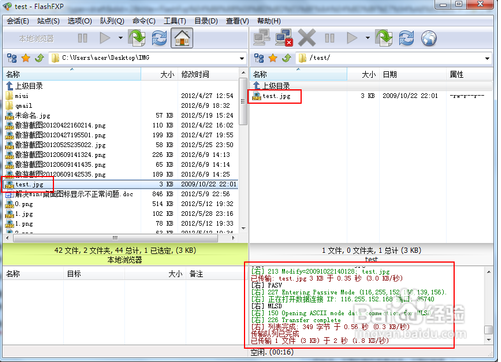Open the local transfer play dropdown arrow
501x362 pixels.
[x=120, y=38]
